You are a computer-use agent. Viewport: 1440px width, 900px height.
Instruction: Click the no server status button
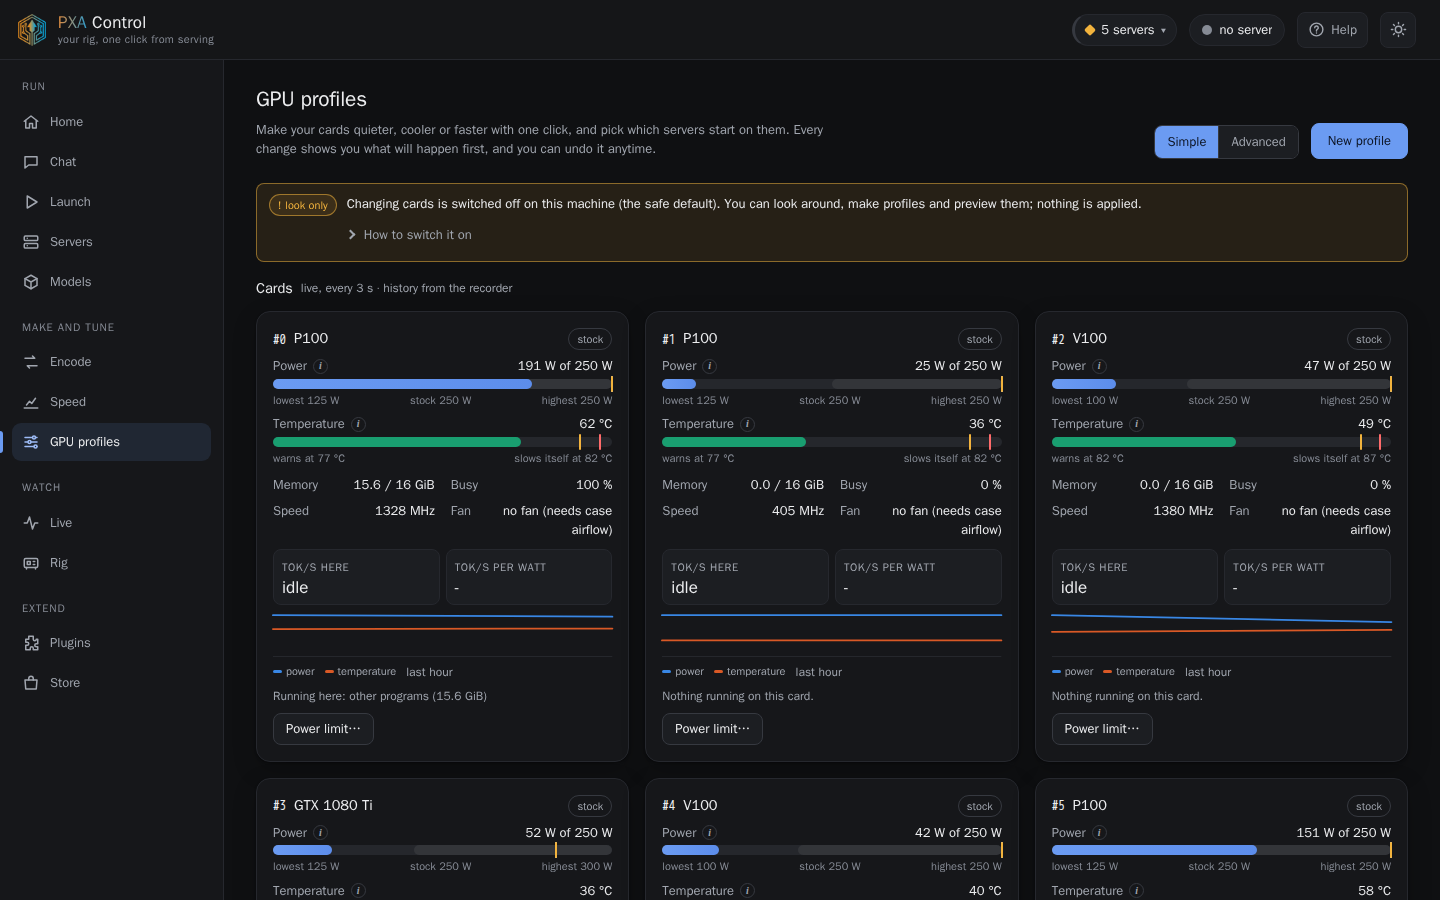pos(1237,30)
